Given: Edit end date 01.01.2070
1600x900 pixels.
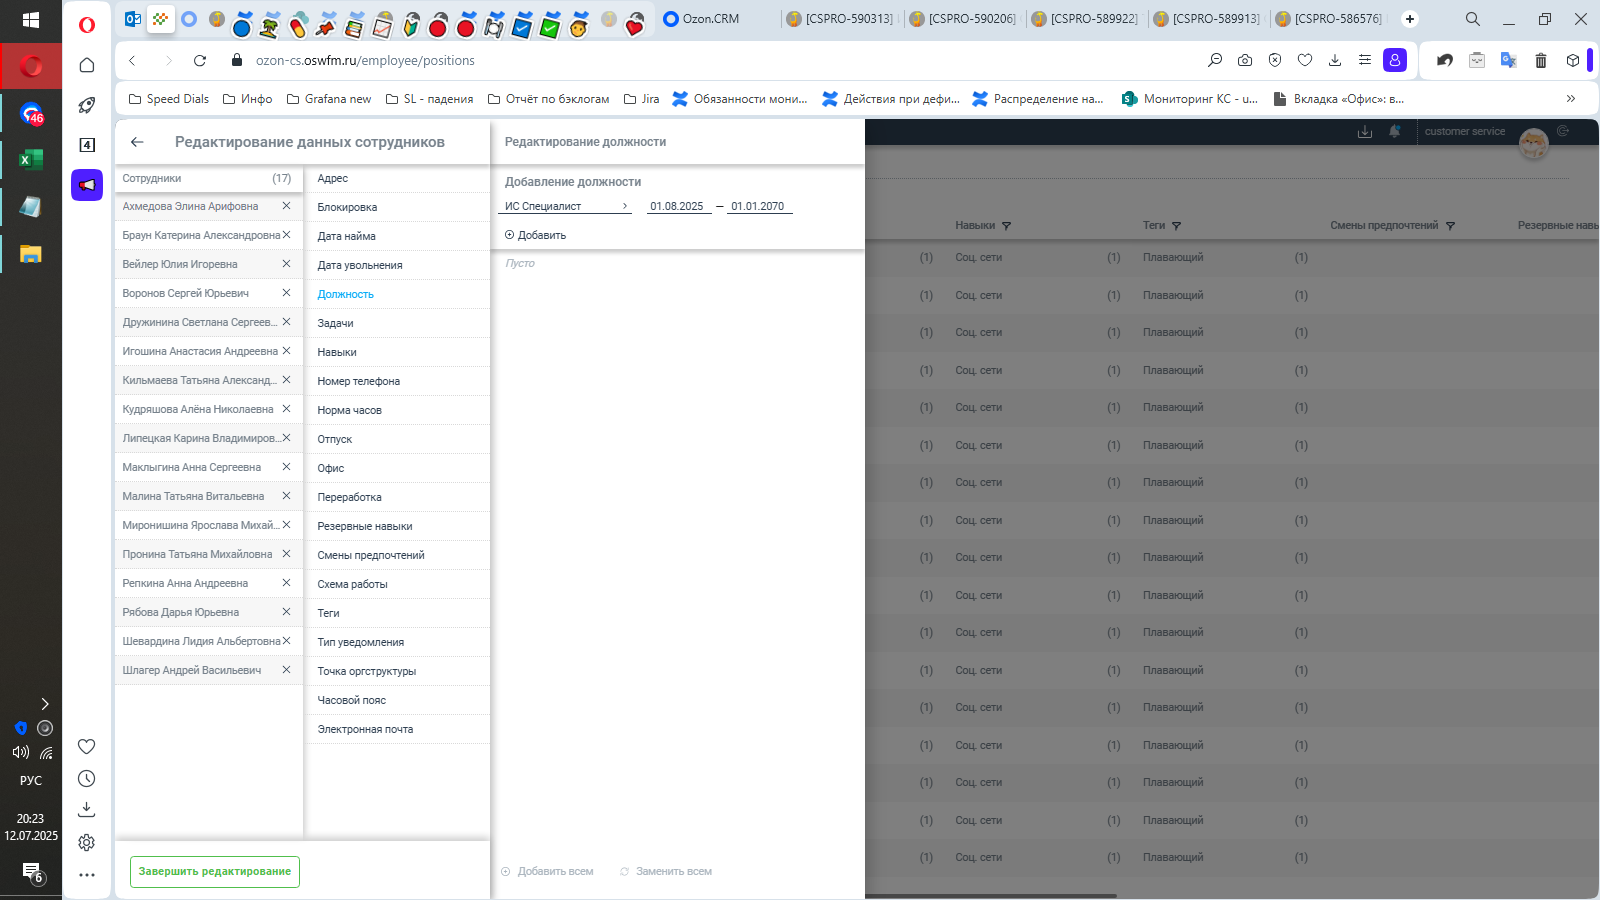Looking at the screenshot, I should pos(759,206).
